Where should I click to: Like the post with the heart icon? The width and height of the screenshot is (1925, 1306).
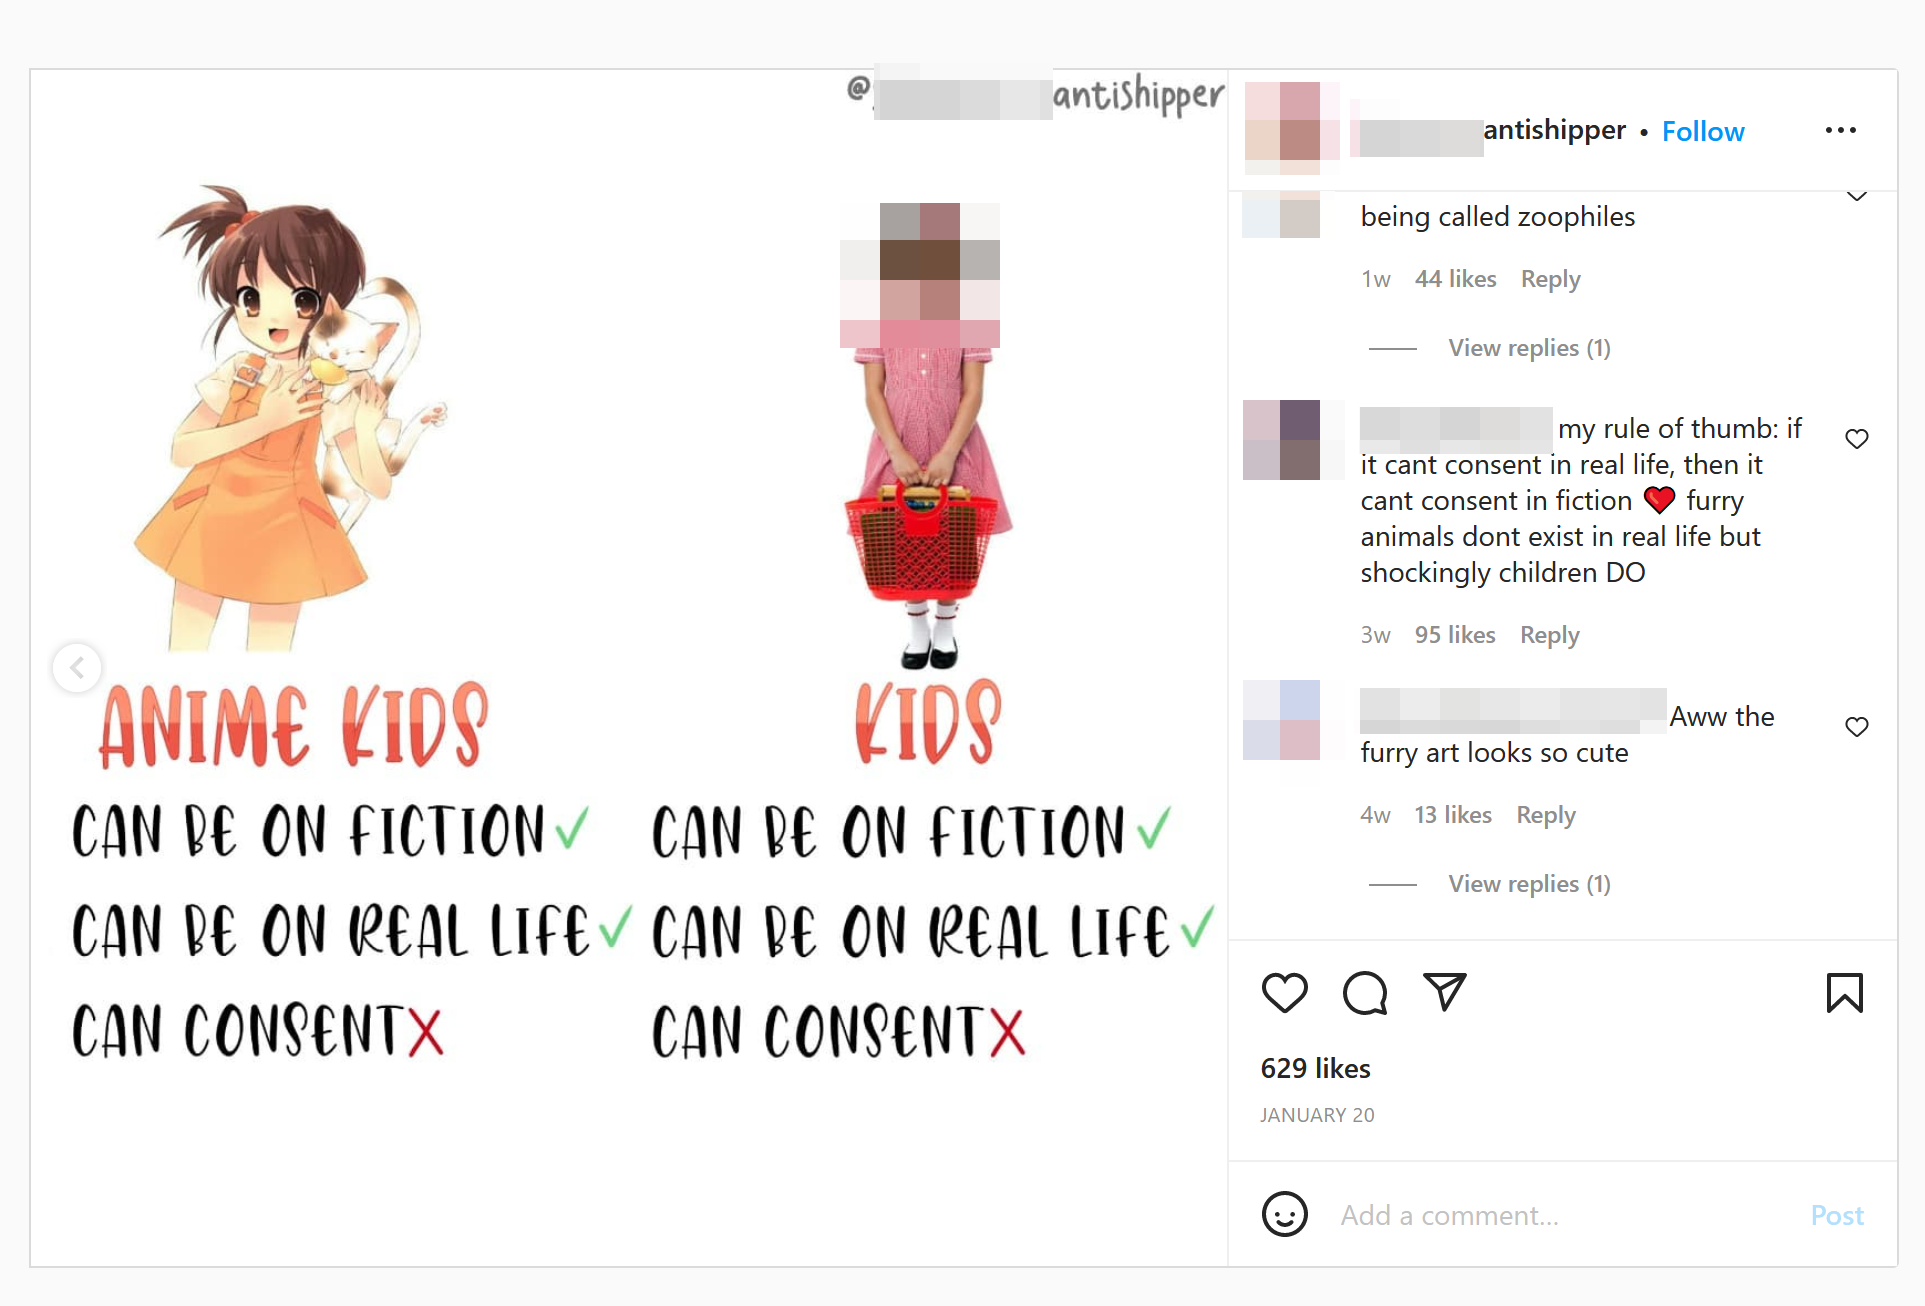click(x=1284, y=993)
